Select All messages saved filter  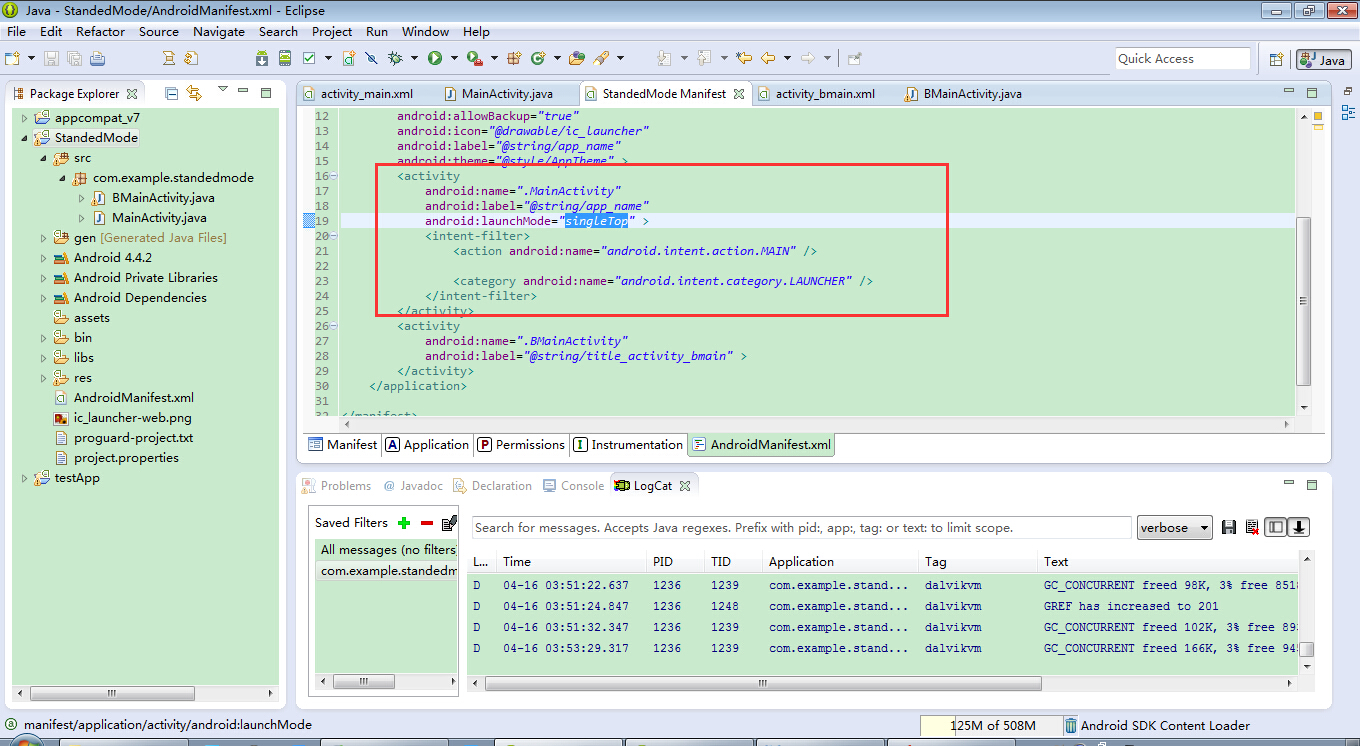point(387,550)
